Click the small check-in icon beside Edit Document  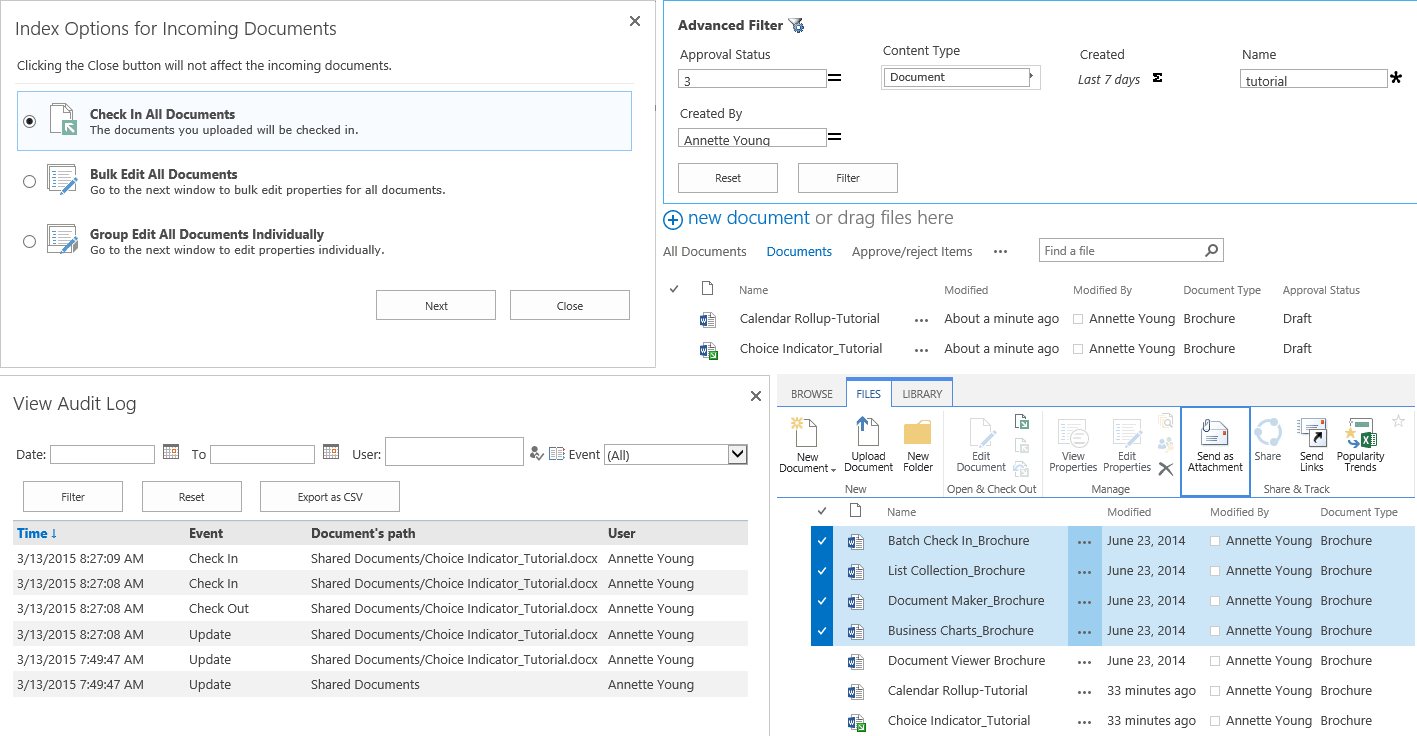[x=1021, y=421]
